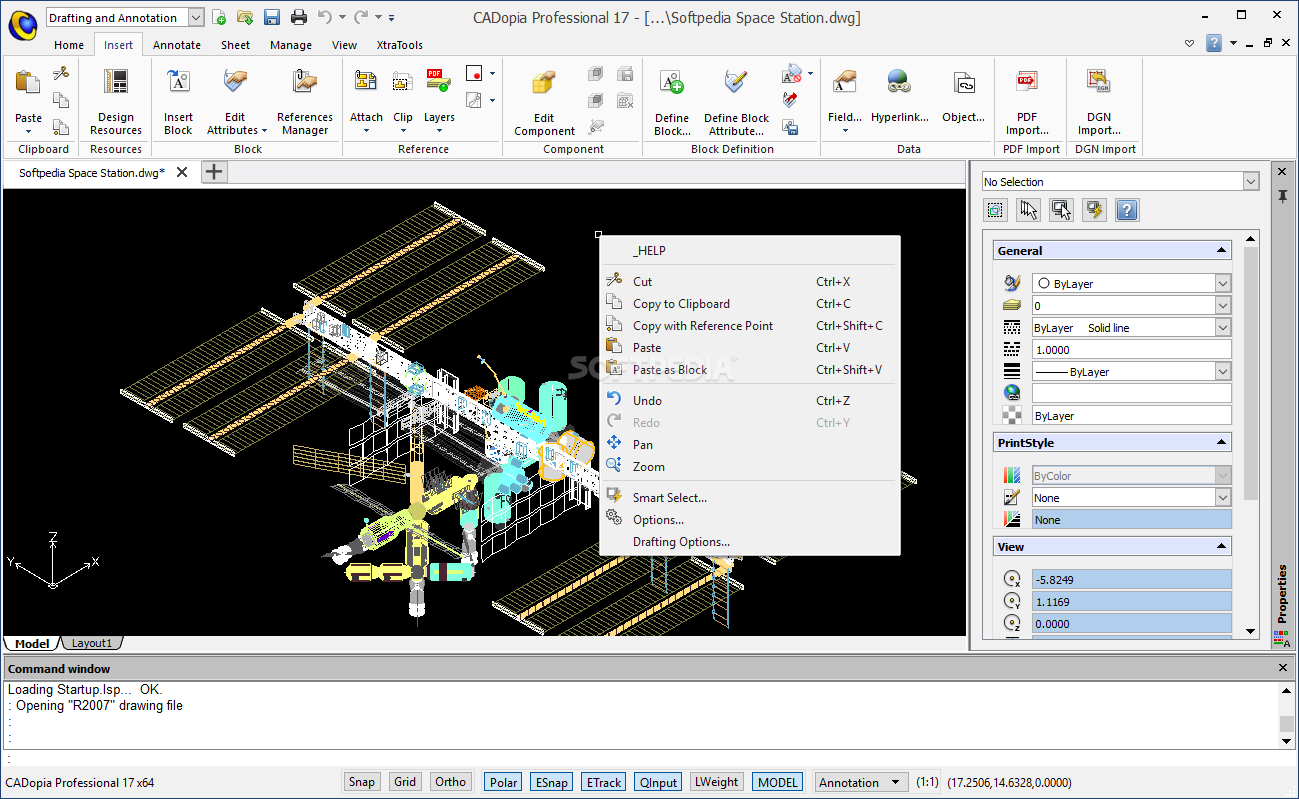Toggle Snap in the status bar
This screenshot has height=799, width=1299.
point(361,782)
